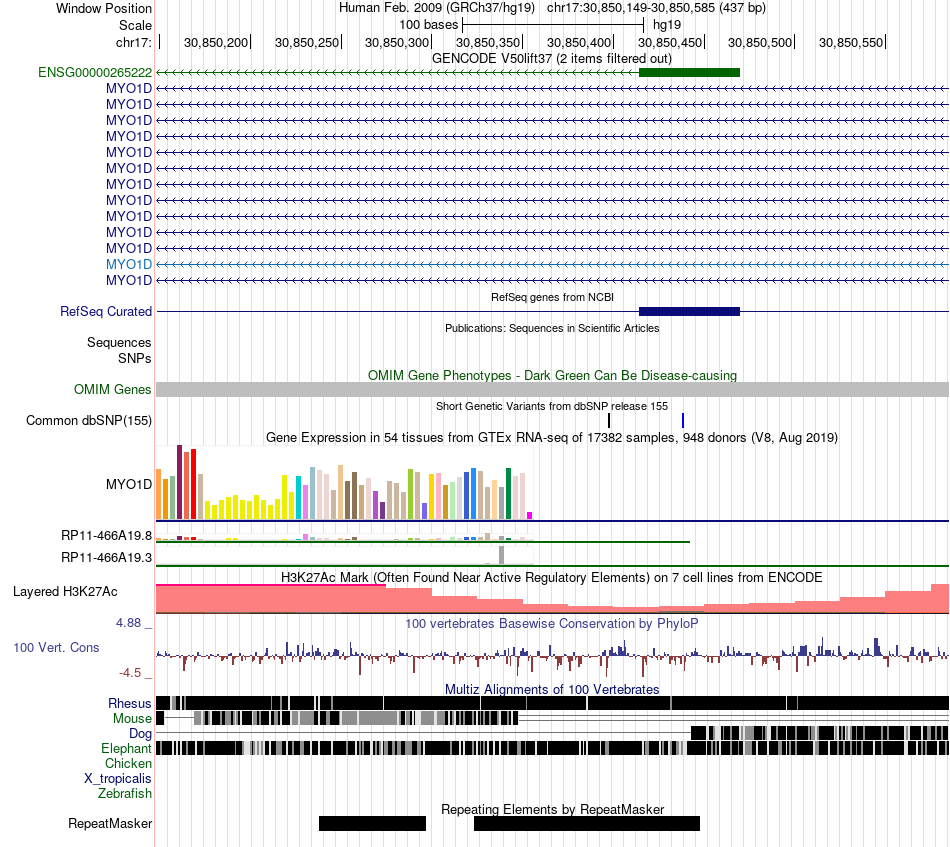
Task: Click the green ENSG00000265222 exon block
Action: (x=689, y=73)
